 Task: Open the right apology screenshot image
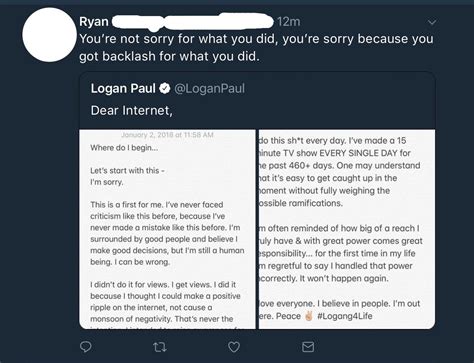(x=347, y=229)
